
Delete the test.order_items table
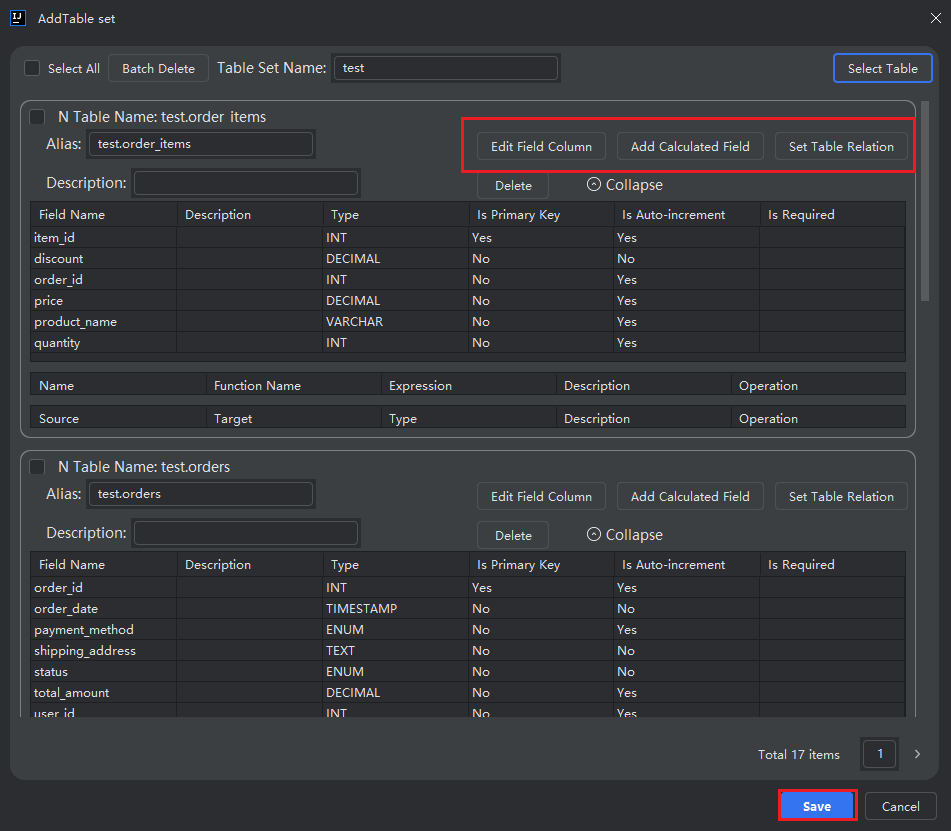(513, 185)
